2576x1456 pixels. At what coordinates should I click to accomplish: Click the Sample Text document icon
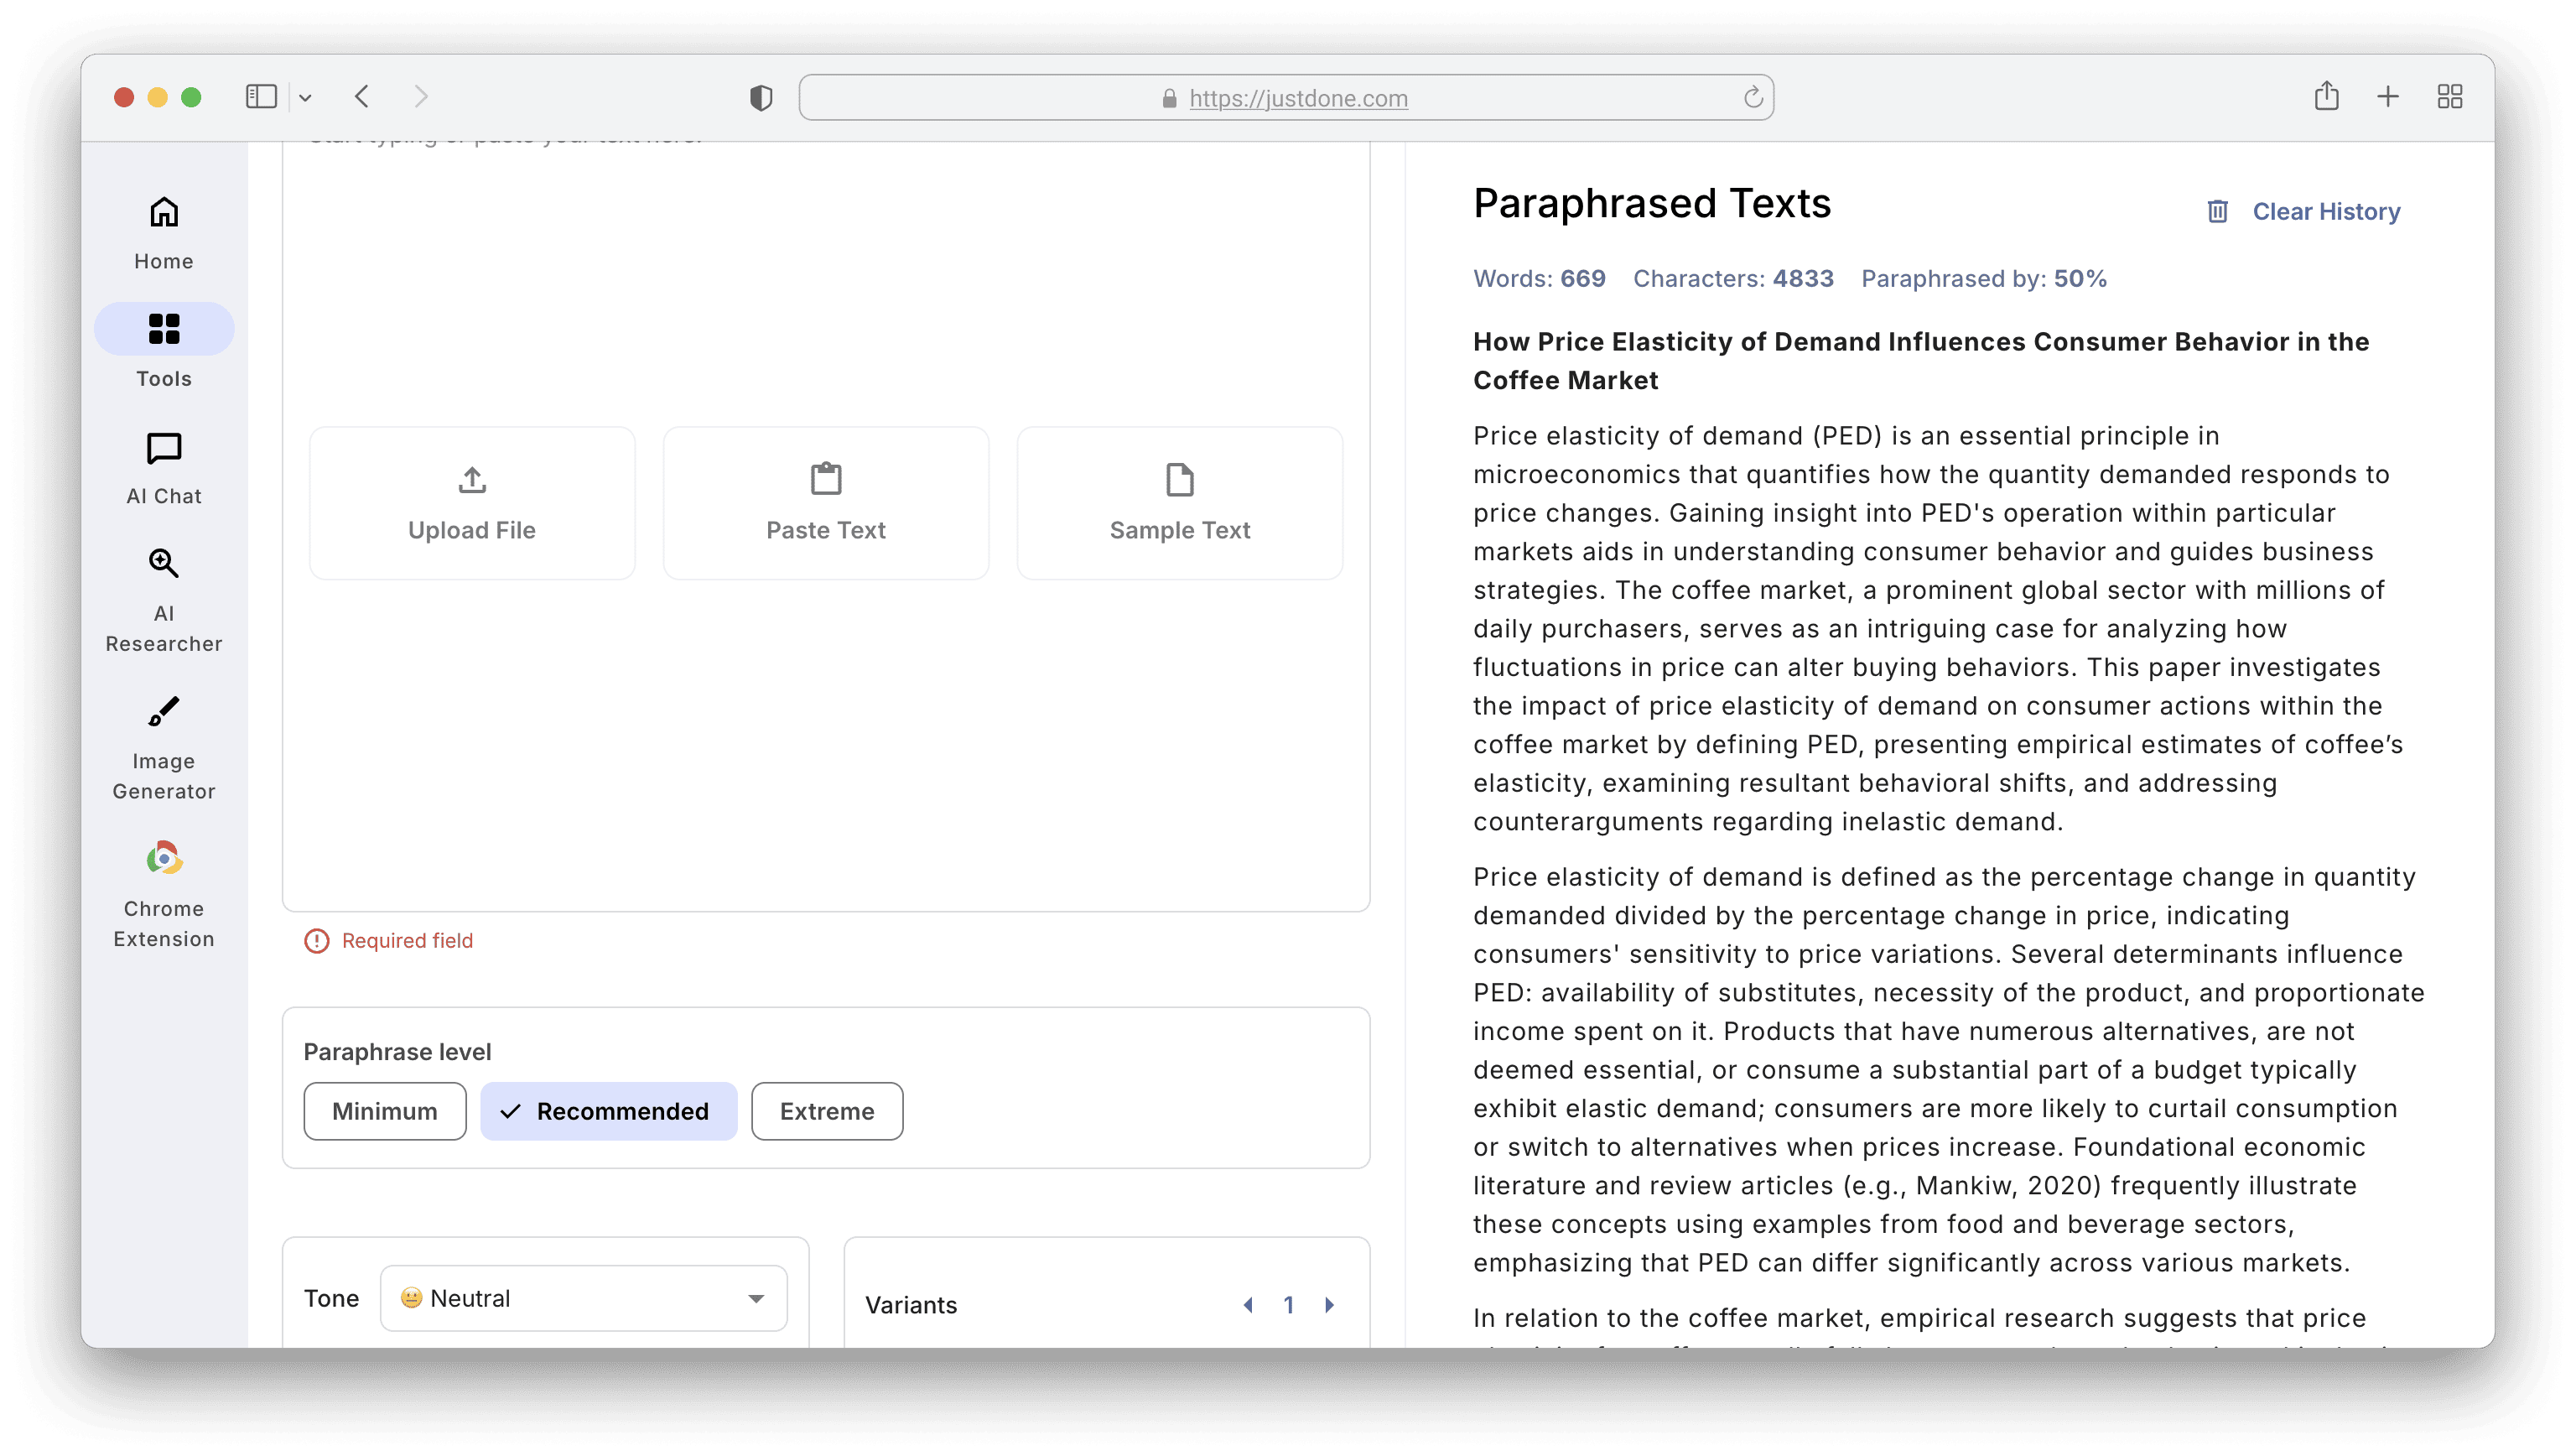click(1180, 479)
